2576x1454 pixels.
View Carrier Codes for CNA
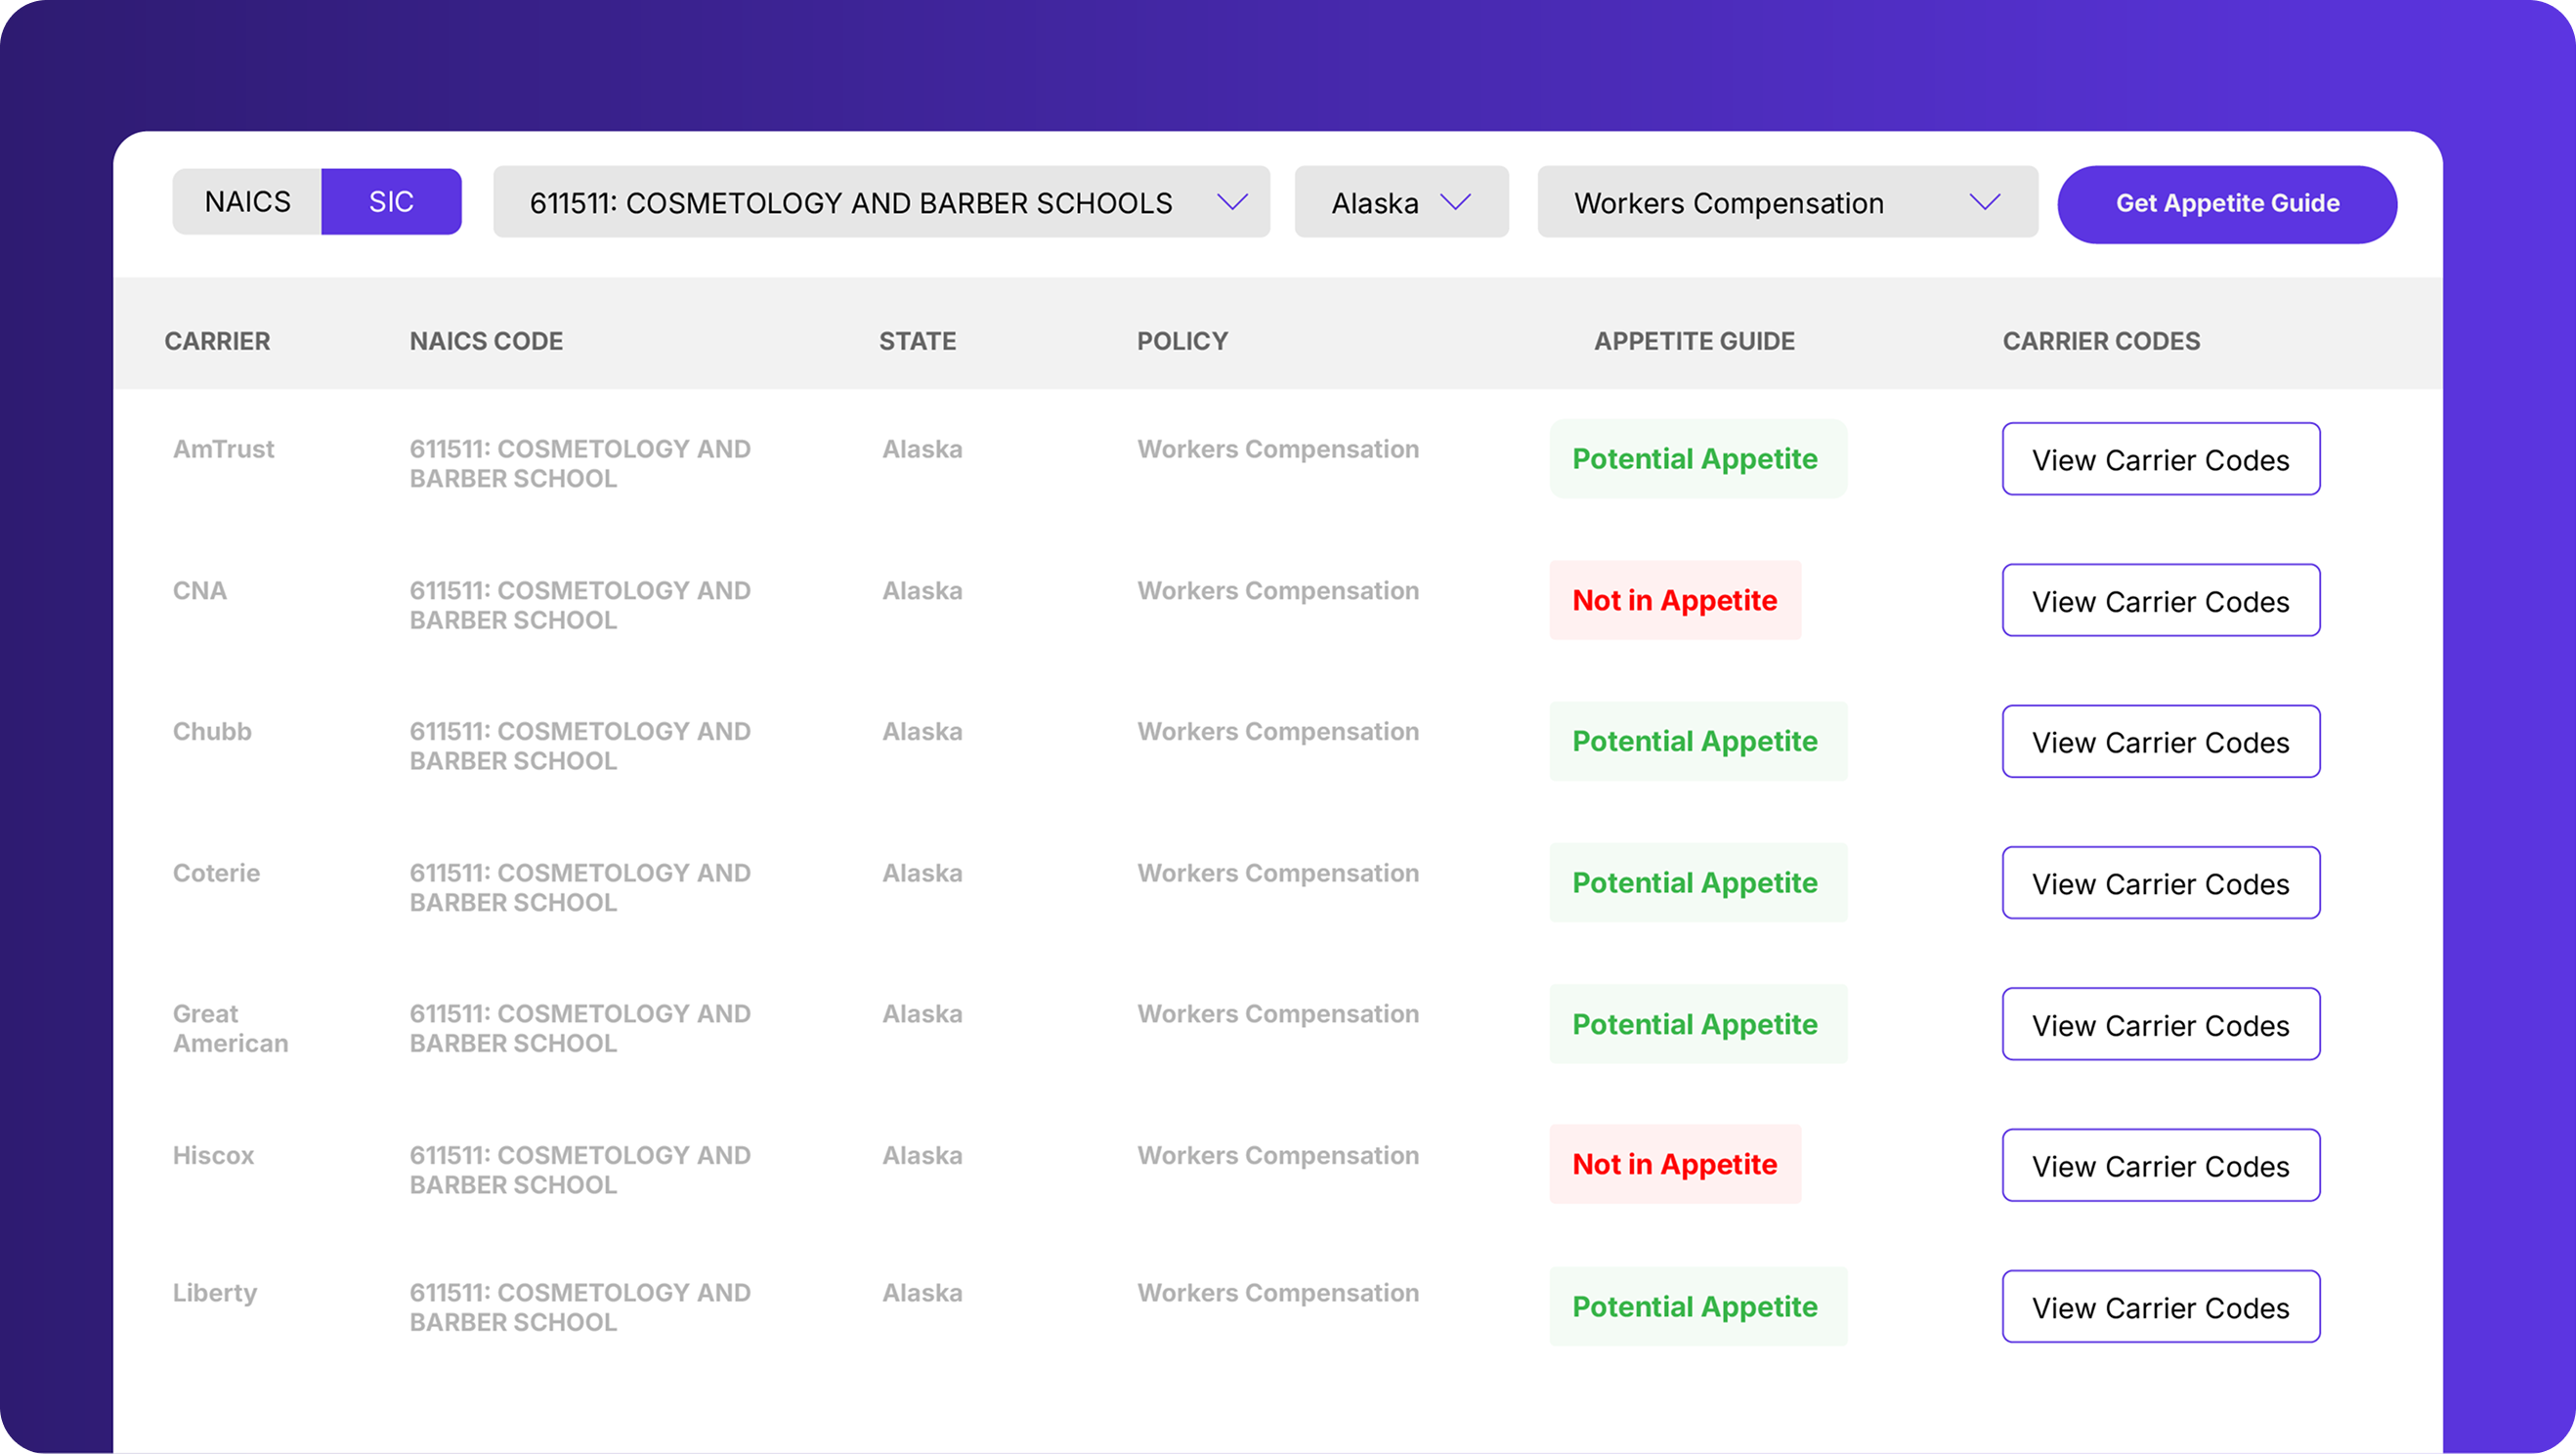2160,601
